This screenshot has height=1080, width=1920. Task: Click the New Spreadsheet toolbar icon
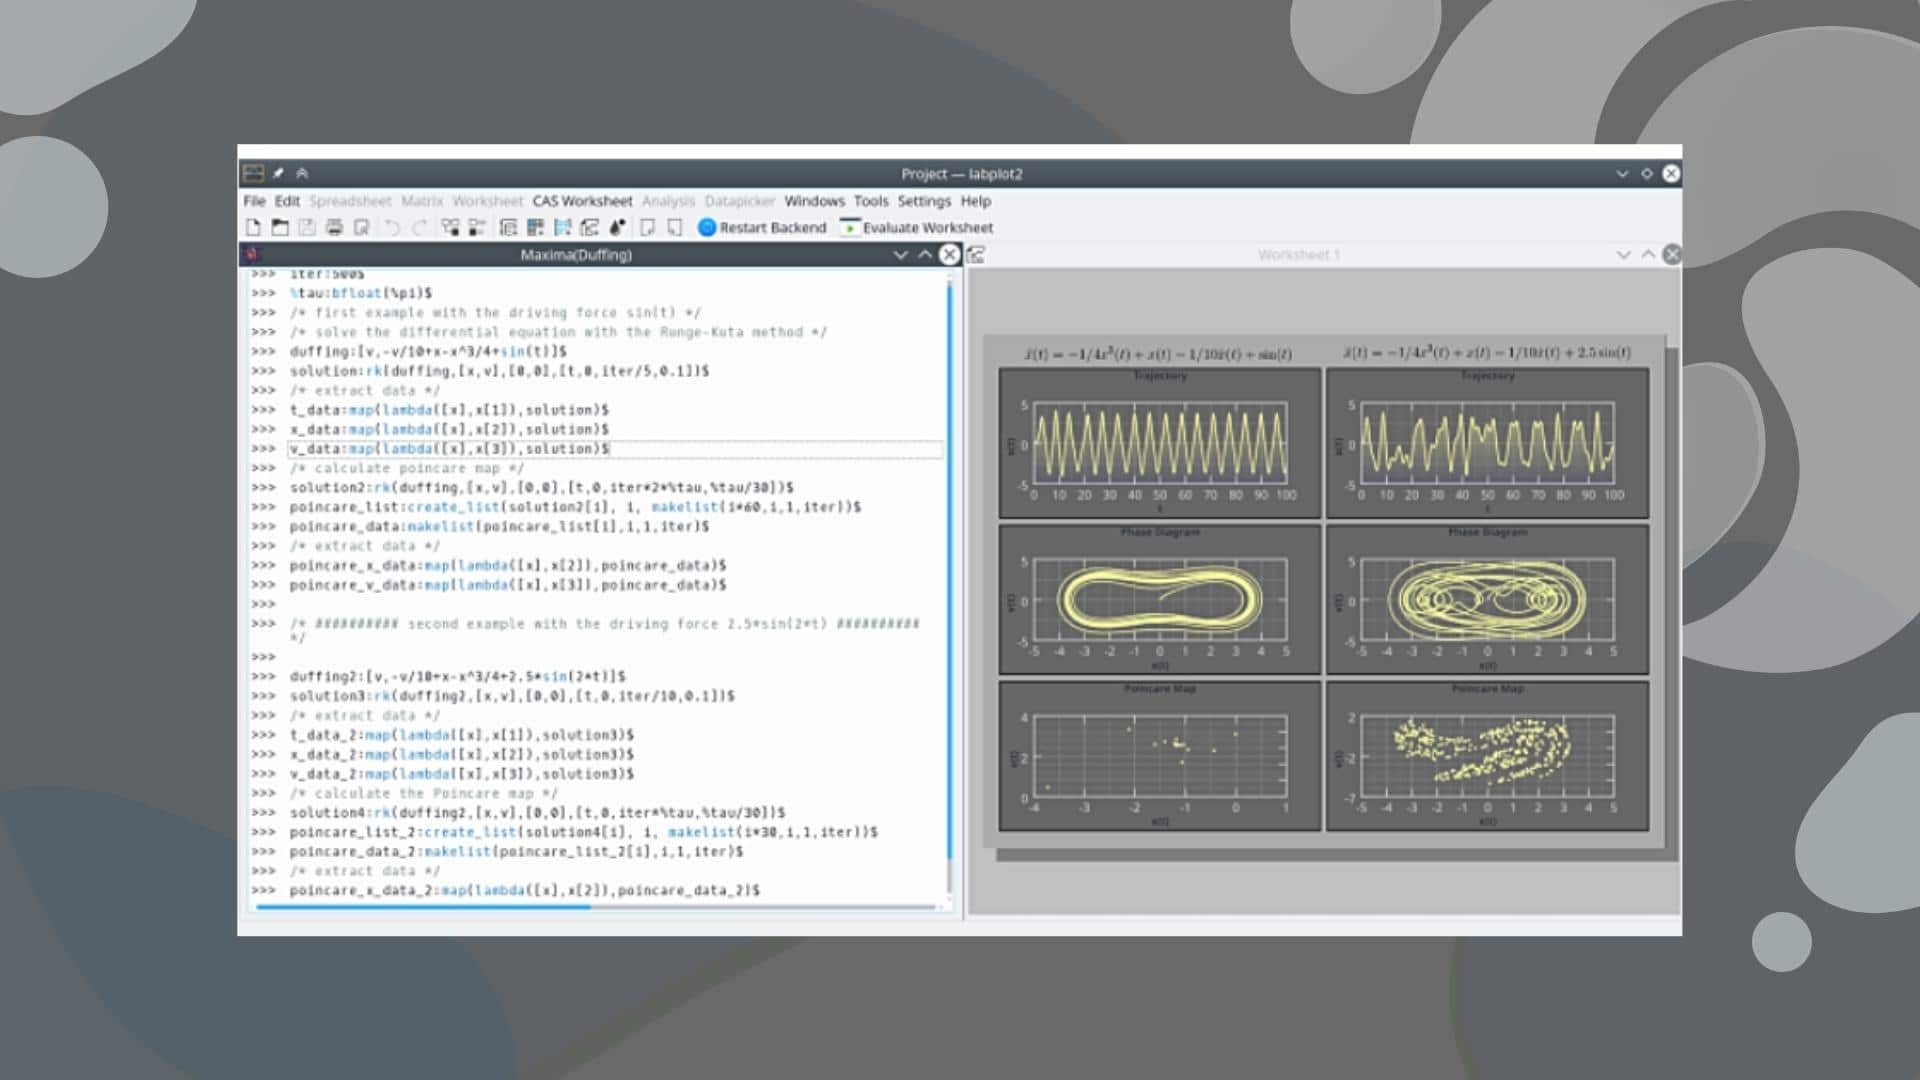pos(508,228)
